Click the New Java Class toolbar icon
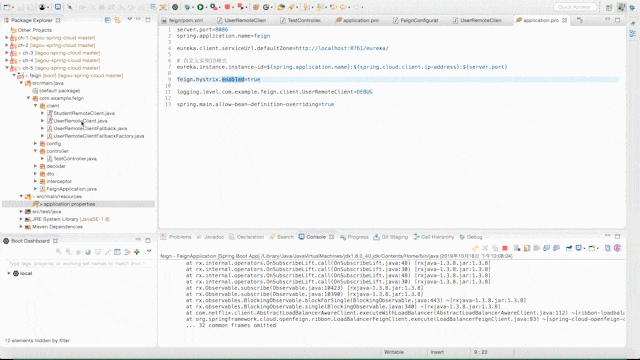 [267, 7]
